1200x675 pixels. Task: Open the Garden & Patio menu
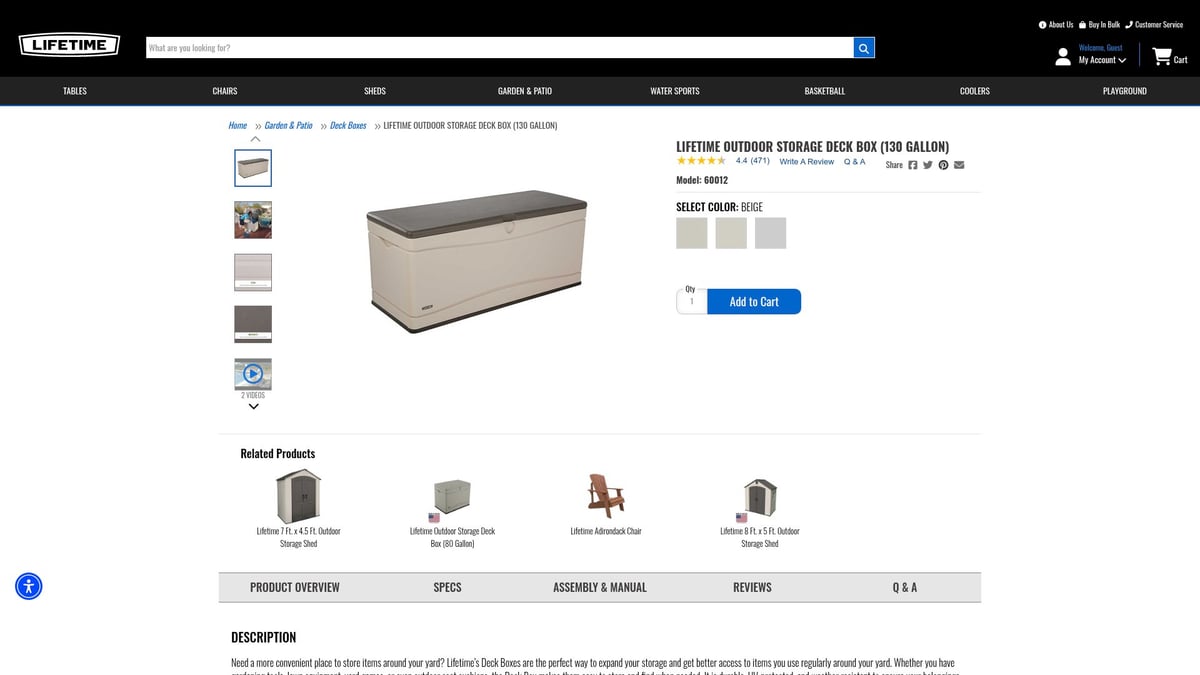click(x=525, y=91)
